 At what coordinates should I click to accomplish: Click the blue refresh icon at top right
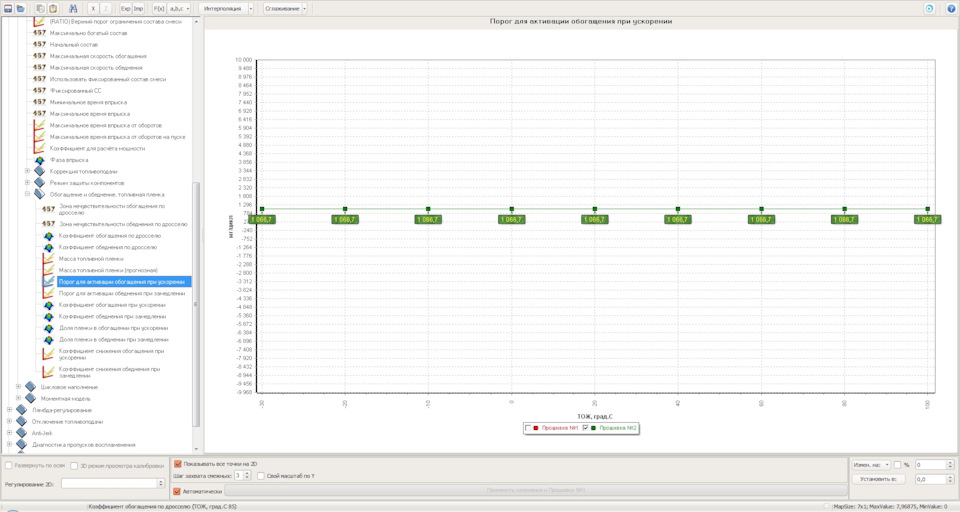coord(929,9)
